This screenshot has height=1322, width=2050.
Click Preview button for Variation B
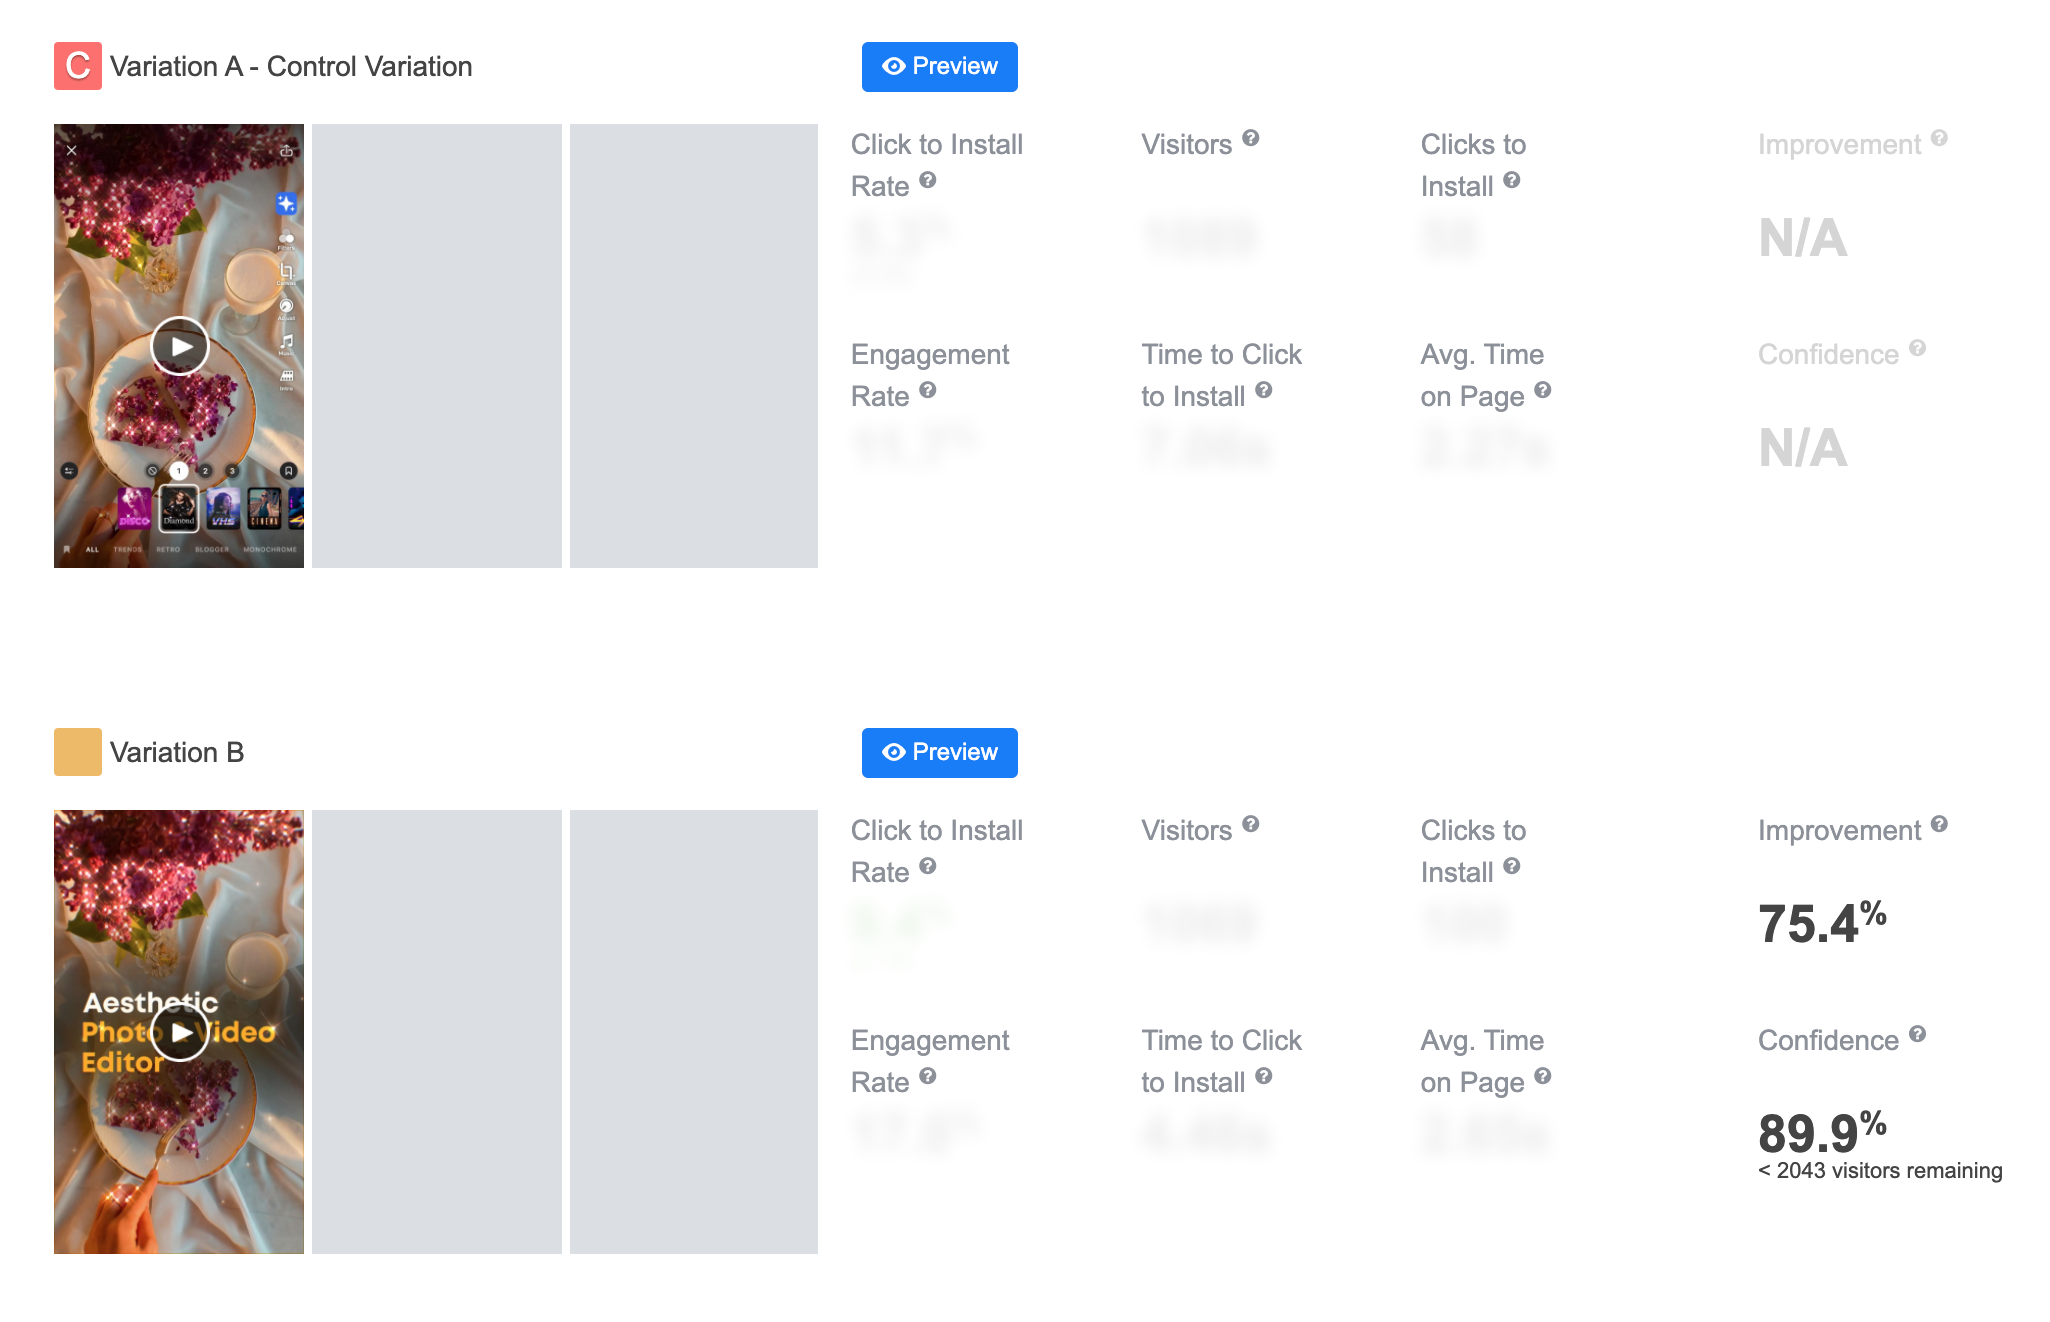pos(939,753)
